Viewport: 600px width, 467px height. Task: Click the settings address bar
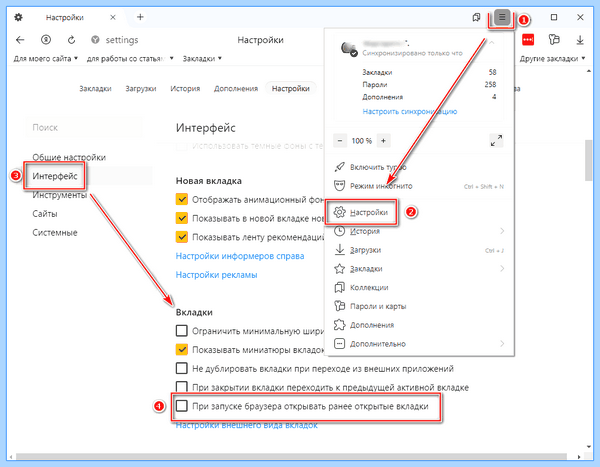(x=122, y=40)
